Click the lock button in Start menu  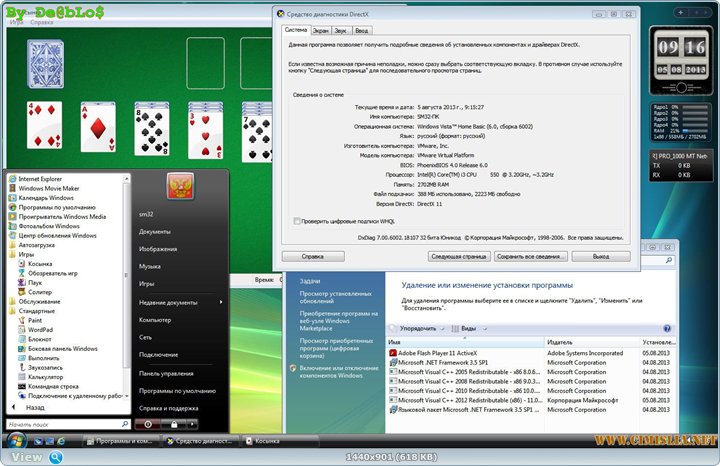click(175, 424)
